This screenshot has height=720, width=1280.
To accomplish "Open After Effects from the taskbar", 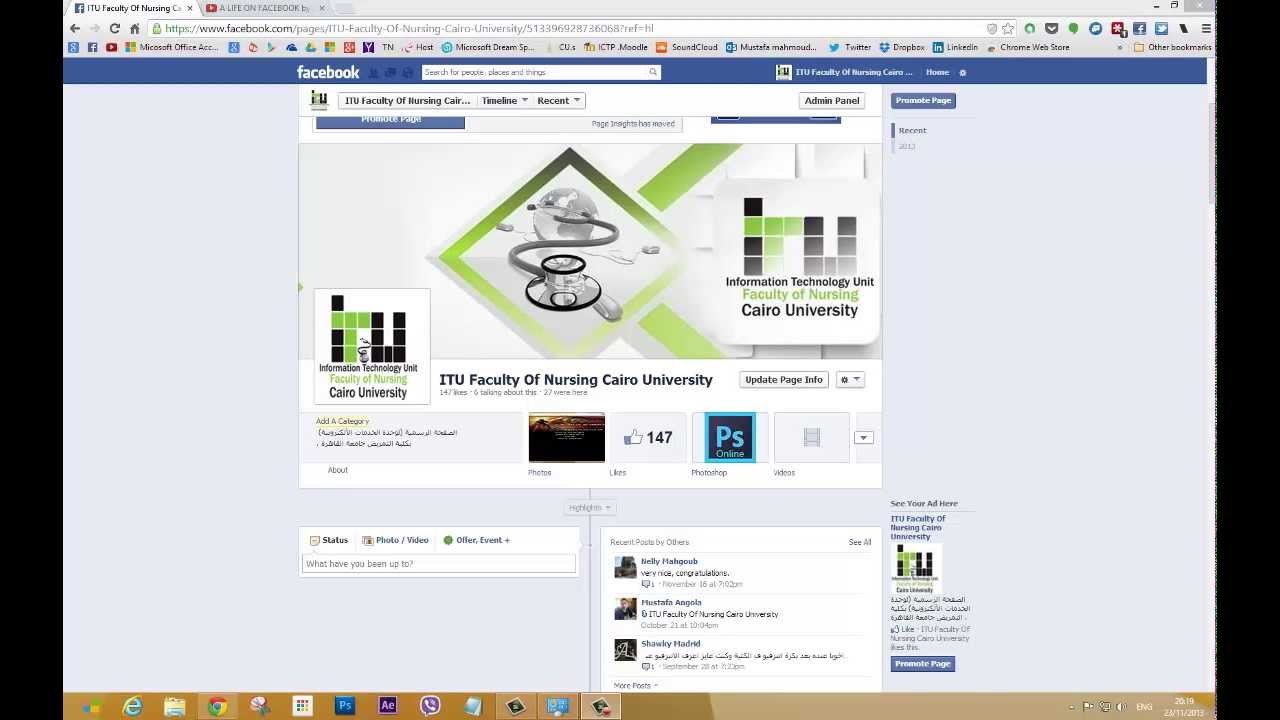I will pos(388,706).
